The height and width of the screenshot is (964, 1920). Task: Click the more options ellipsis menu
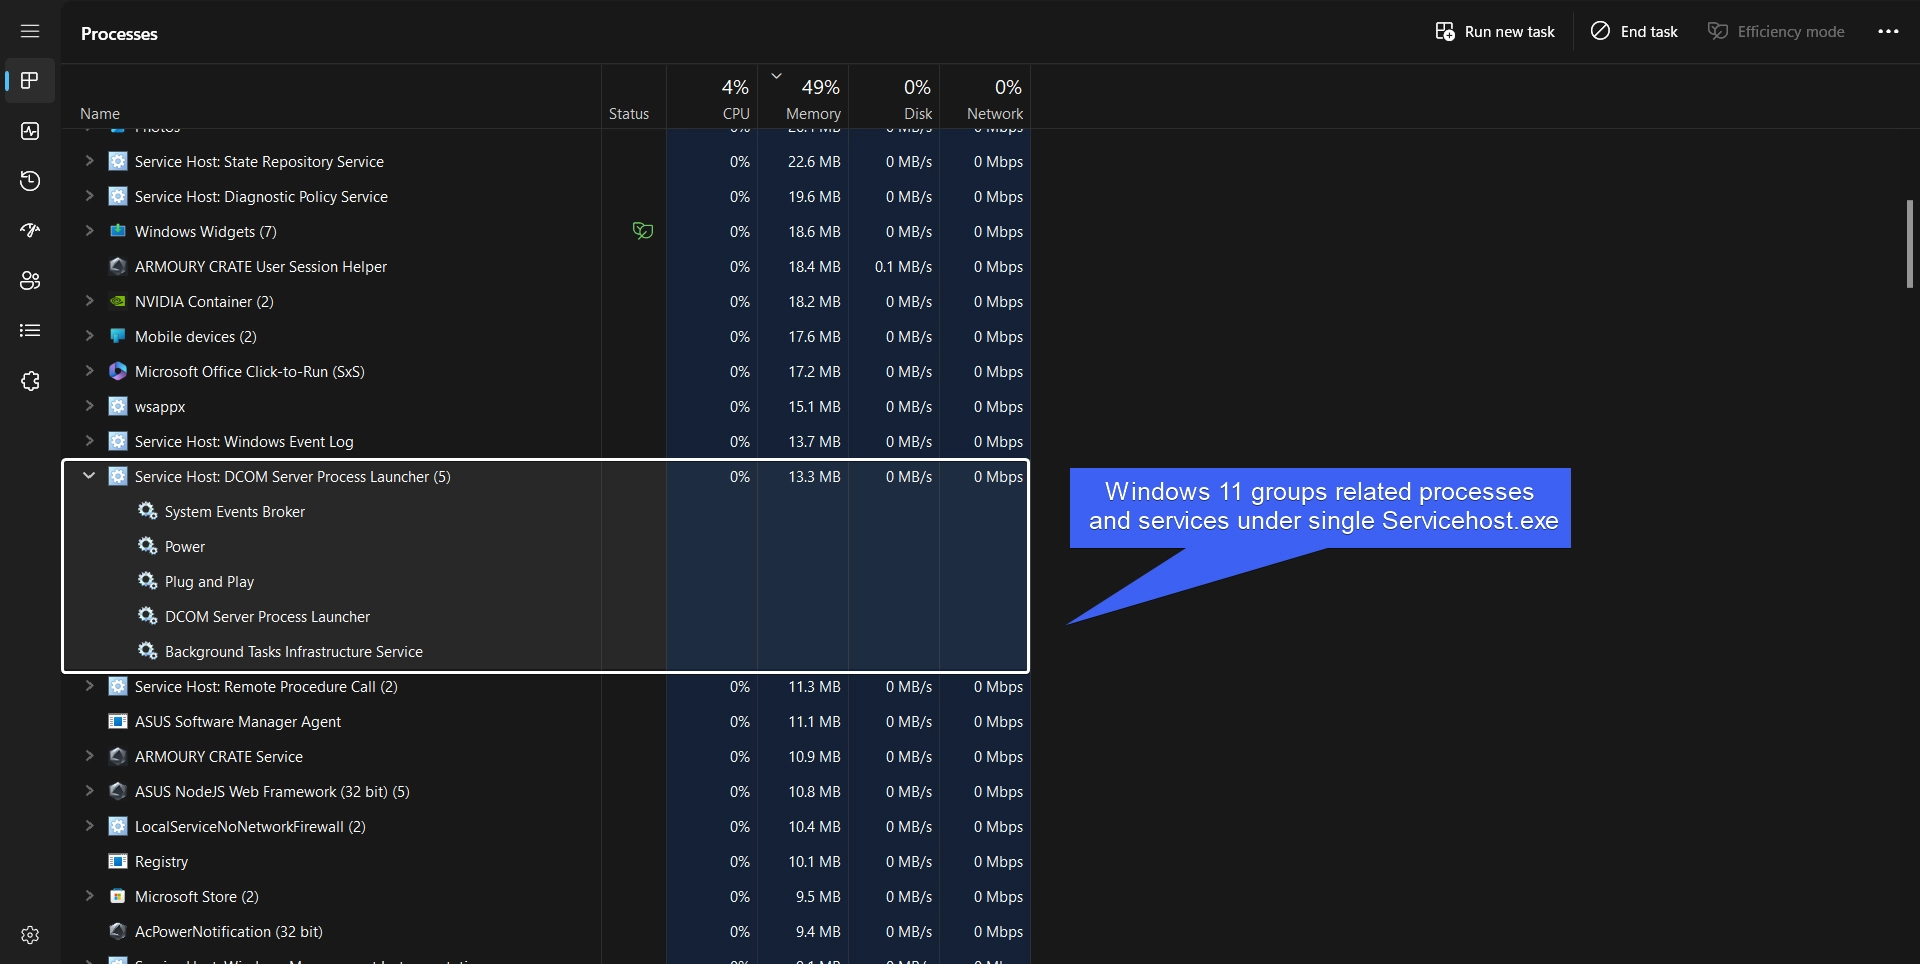(1889, 31)
